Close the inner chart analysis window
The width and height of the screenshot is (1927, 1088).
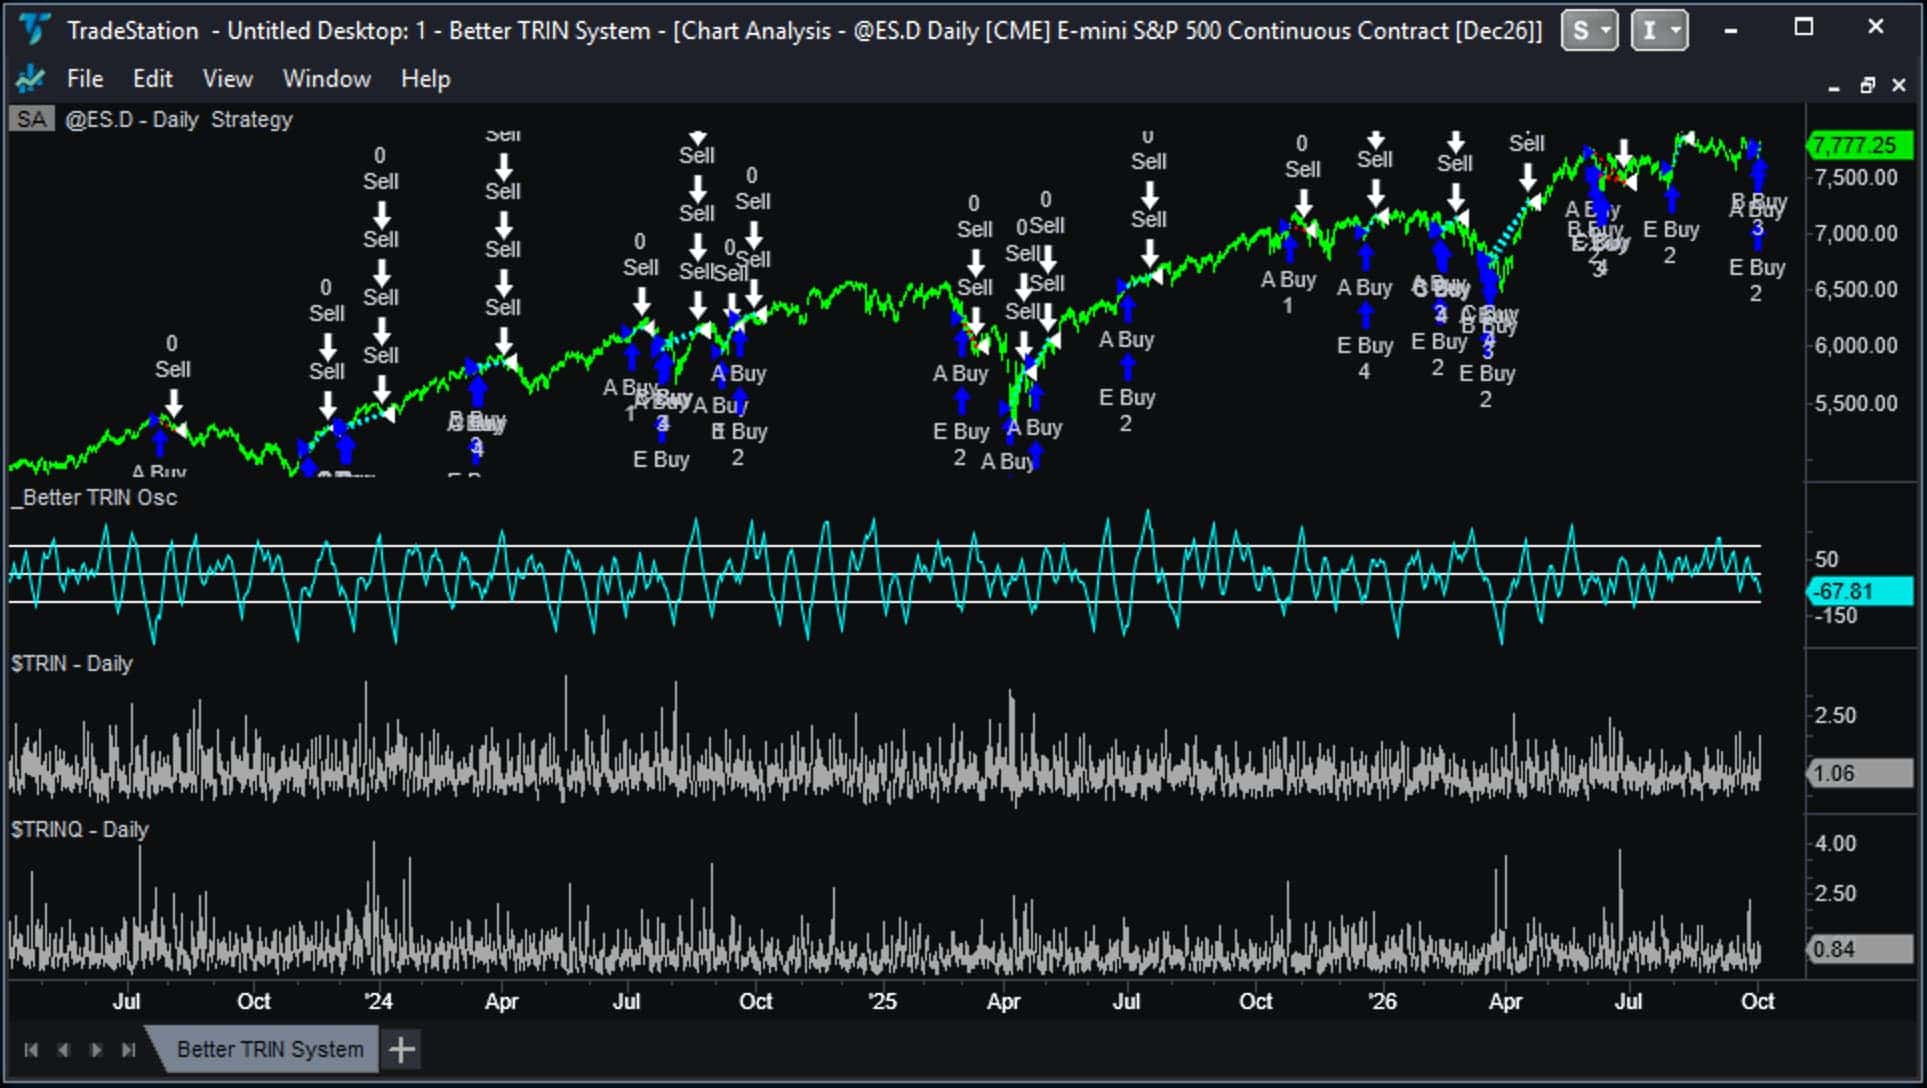[1899, 86]
